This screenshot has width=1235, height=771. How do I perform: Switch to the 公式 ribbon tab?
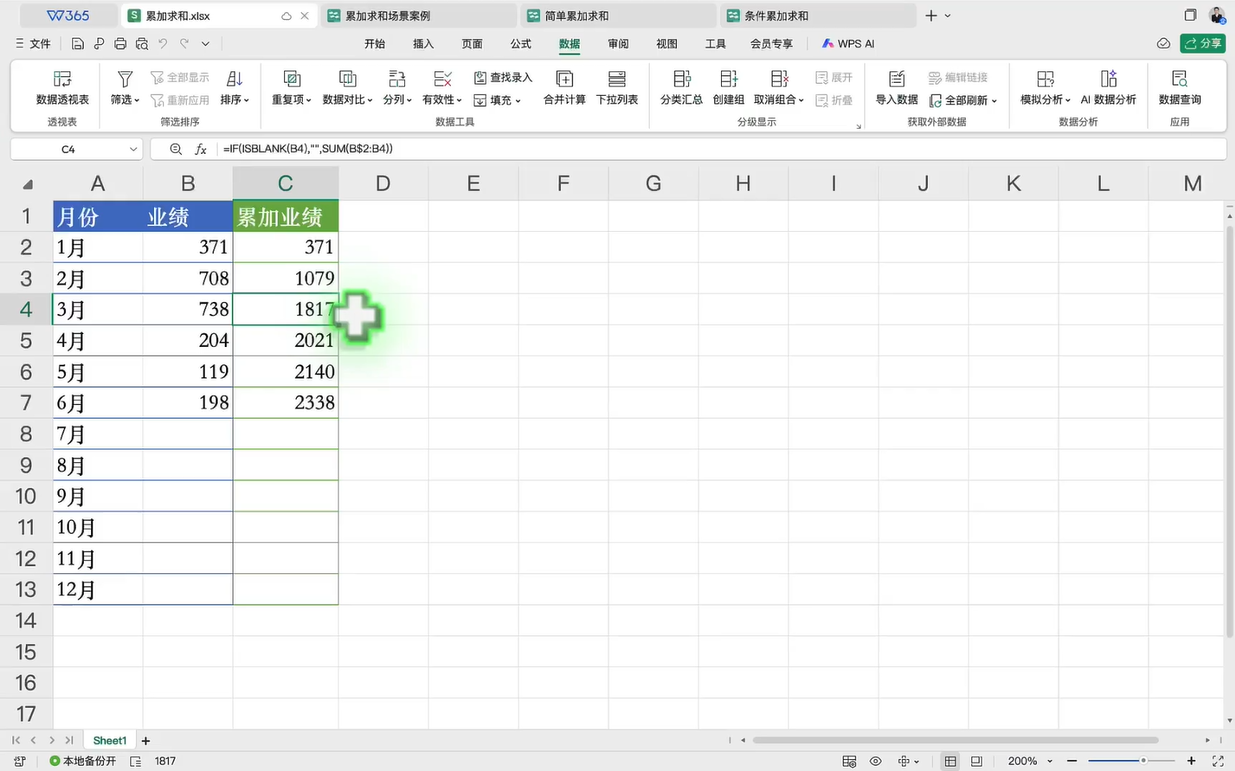[520, 44]
